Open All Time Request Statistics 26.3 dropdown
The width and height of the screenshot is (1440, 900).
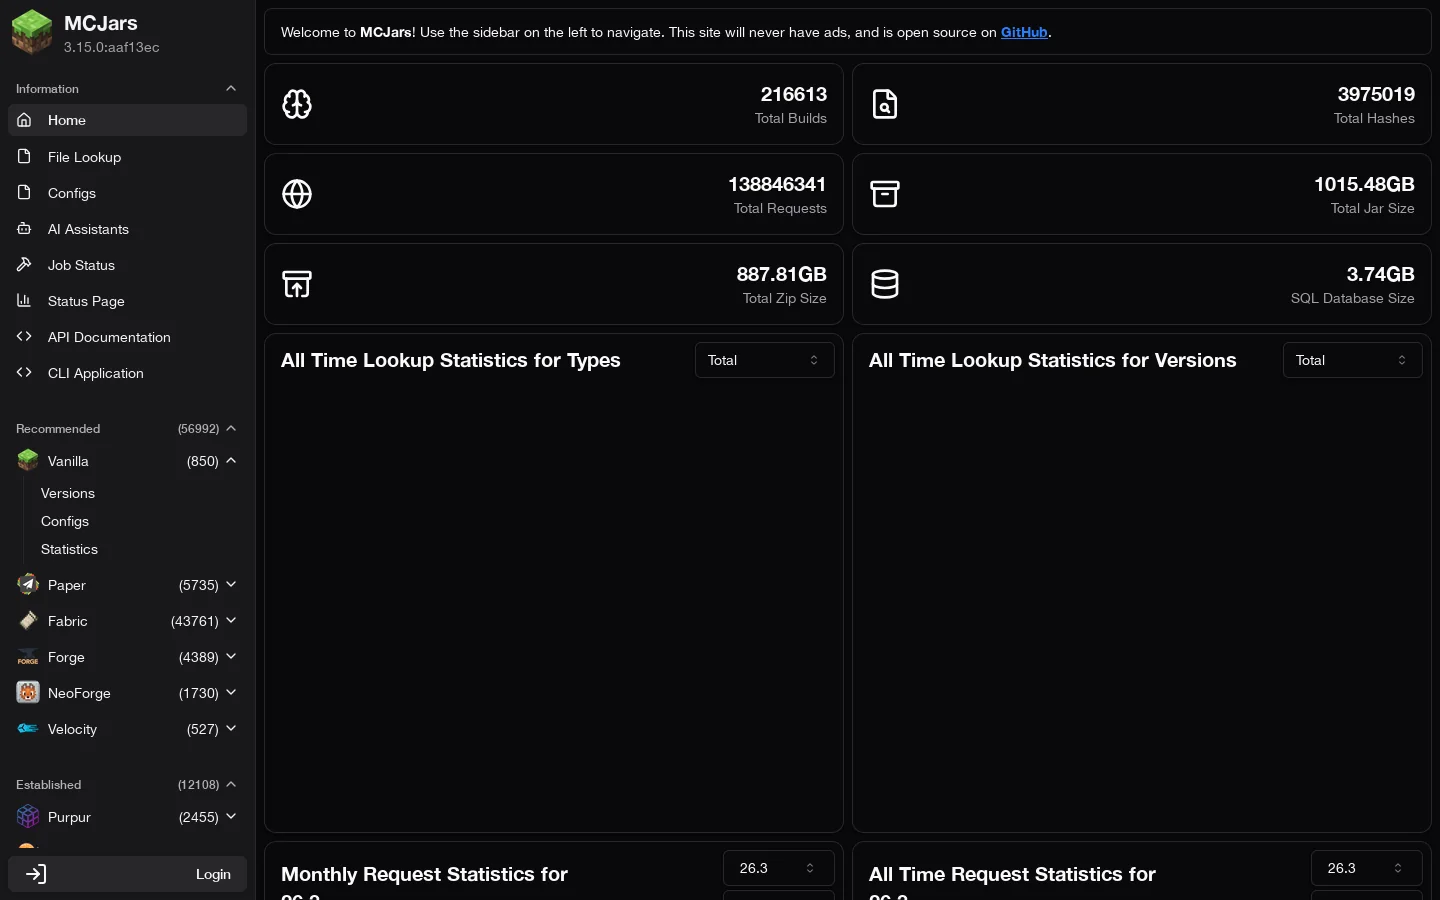1366,868
